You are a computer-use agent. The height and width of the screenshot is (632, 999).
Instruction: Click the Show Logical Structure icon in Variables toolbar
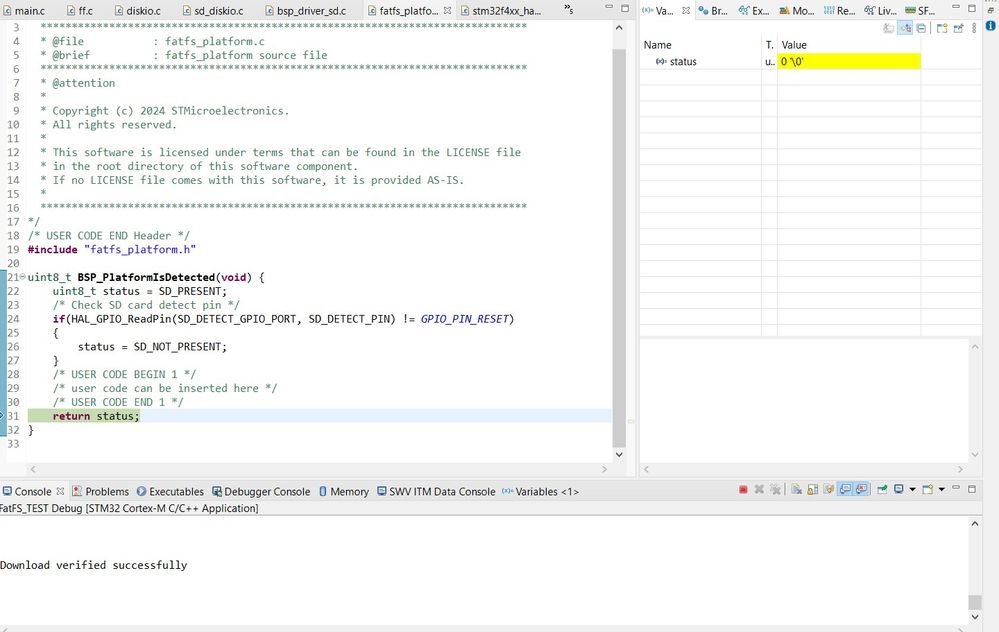[x=906, y=28]
